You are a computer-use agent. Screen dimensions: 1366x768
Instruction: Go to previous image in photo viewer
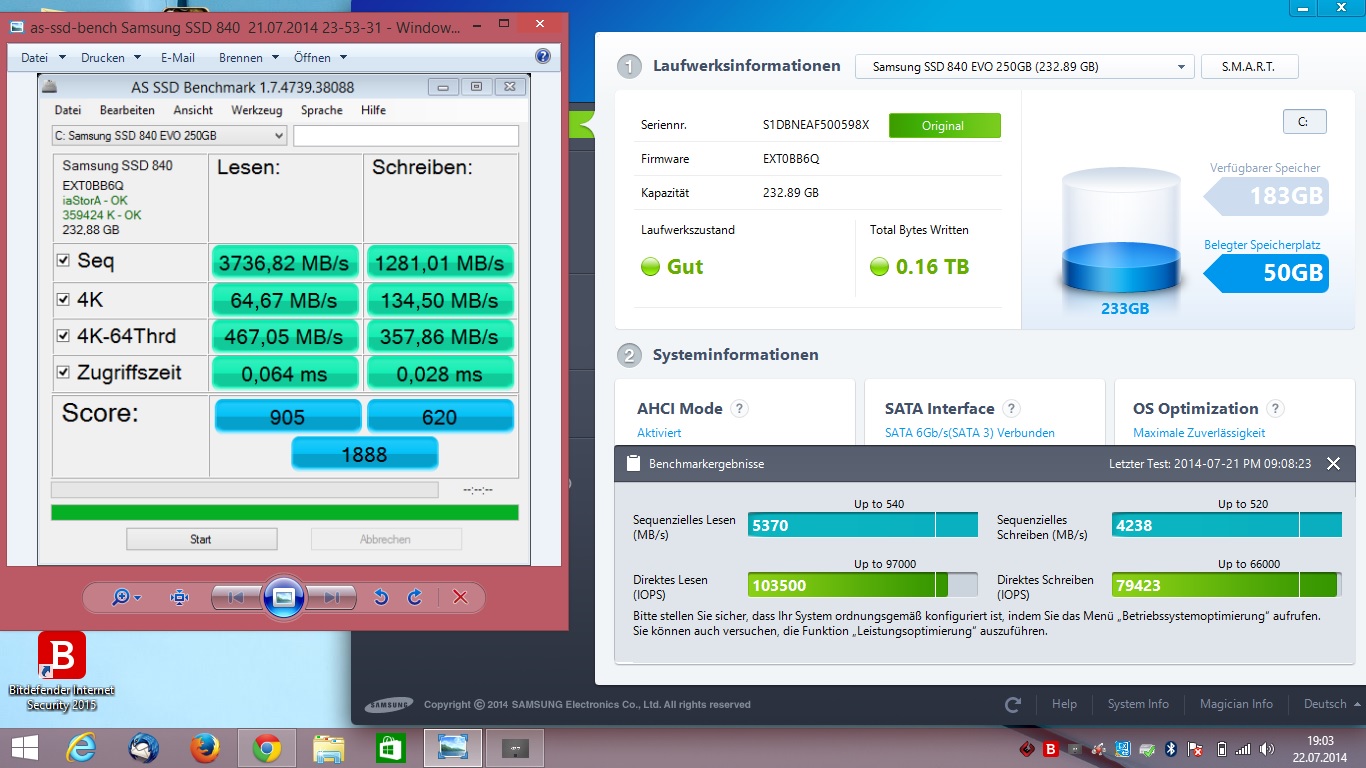[235, 597]
